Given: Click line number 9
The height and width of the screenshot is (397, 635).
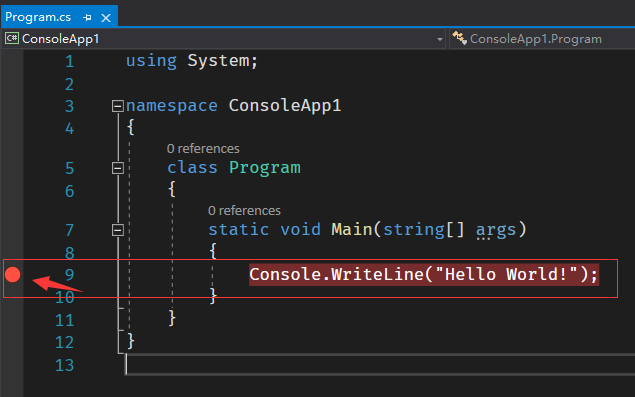Looking at the screenshot, I should 70,275.
